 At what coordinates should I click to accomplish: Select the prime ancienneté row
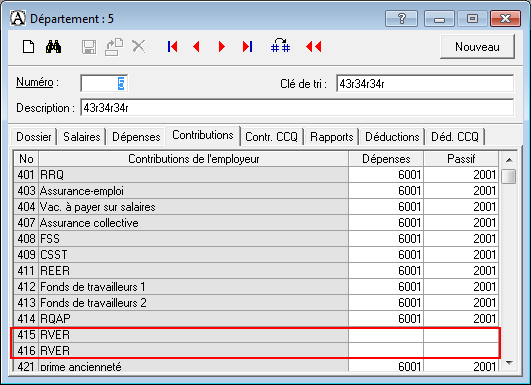point(256,366)
